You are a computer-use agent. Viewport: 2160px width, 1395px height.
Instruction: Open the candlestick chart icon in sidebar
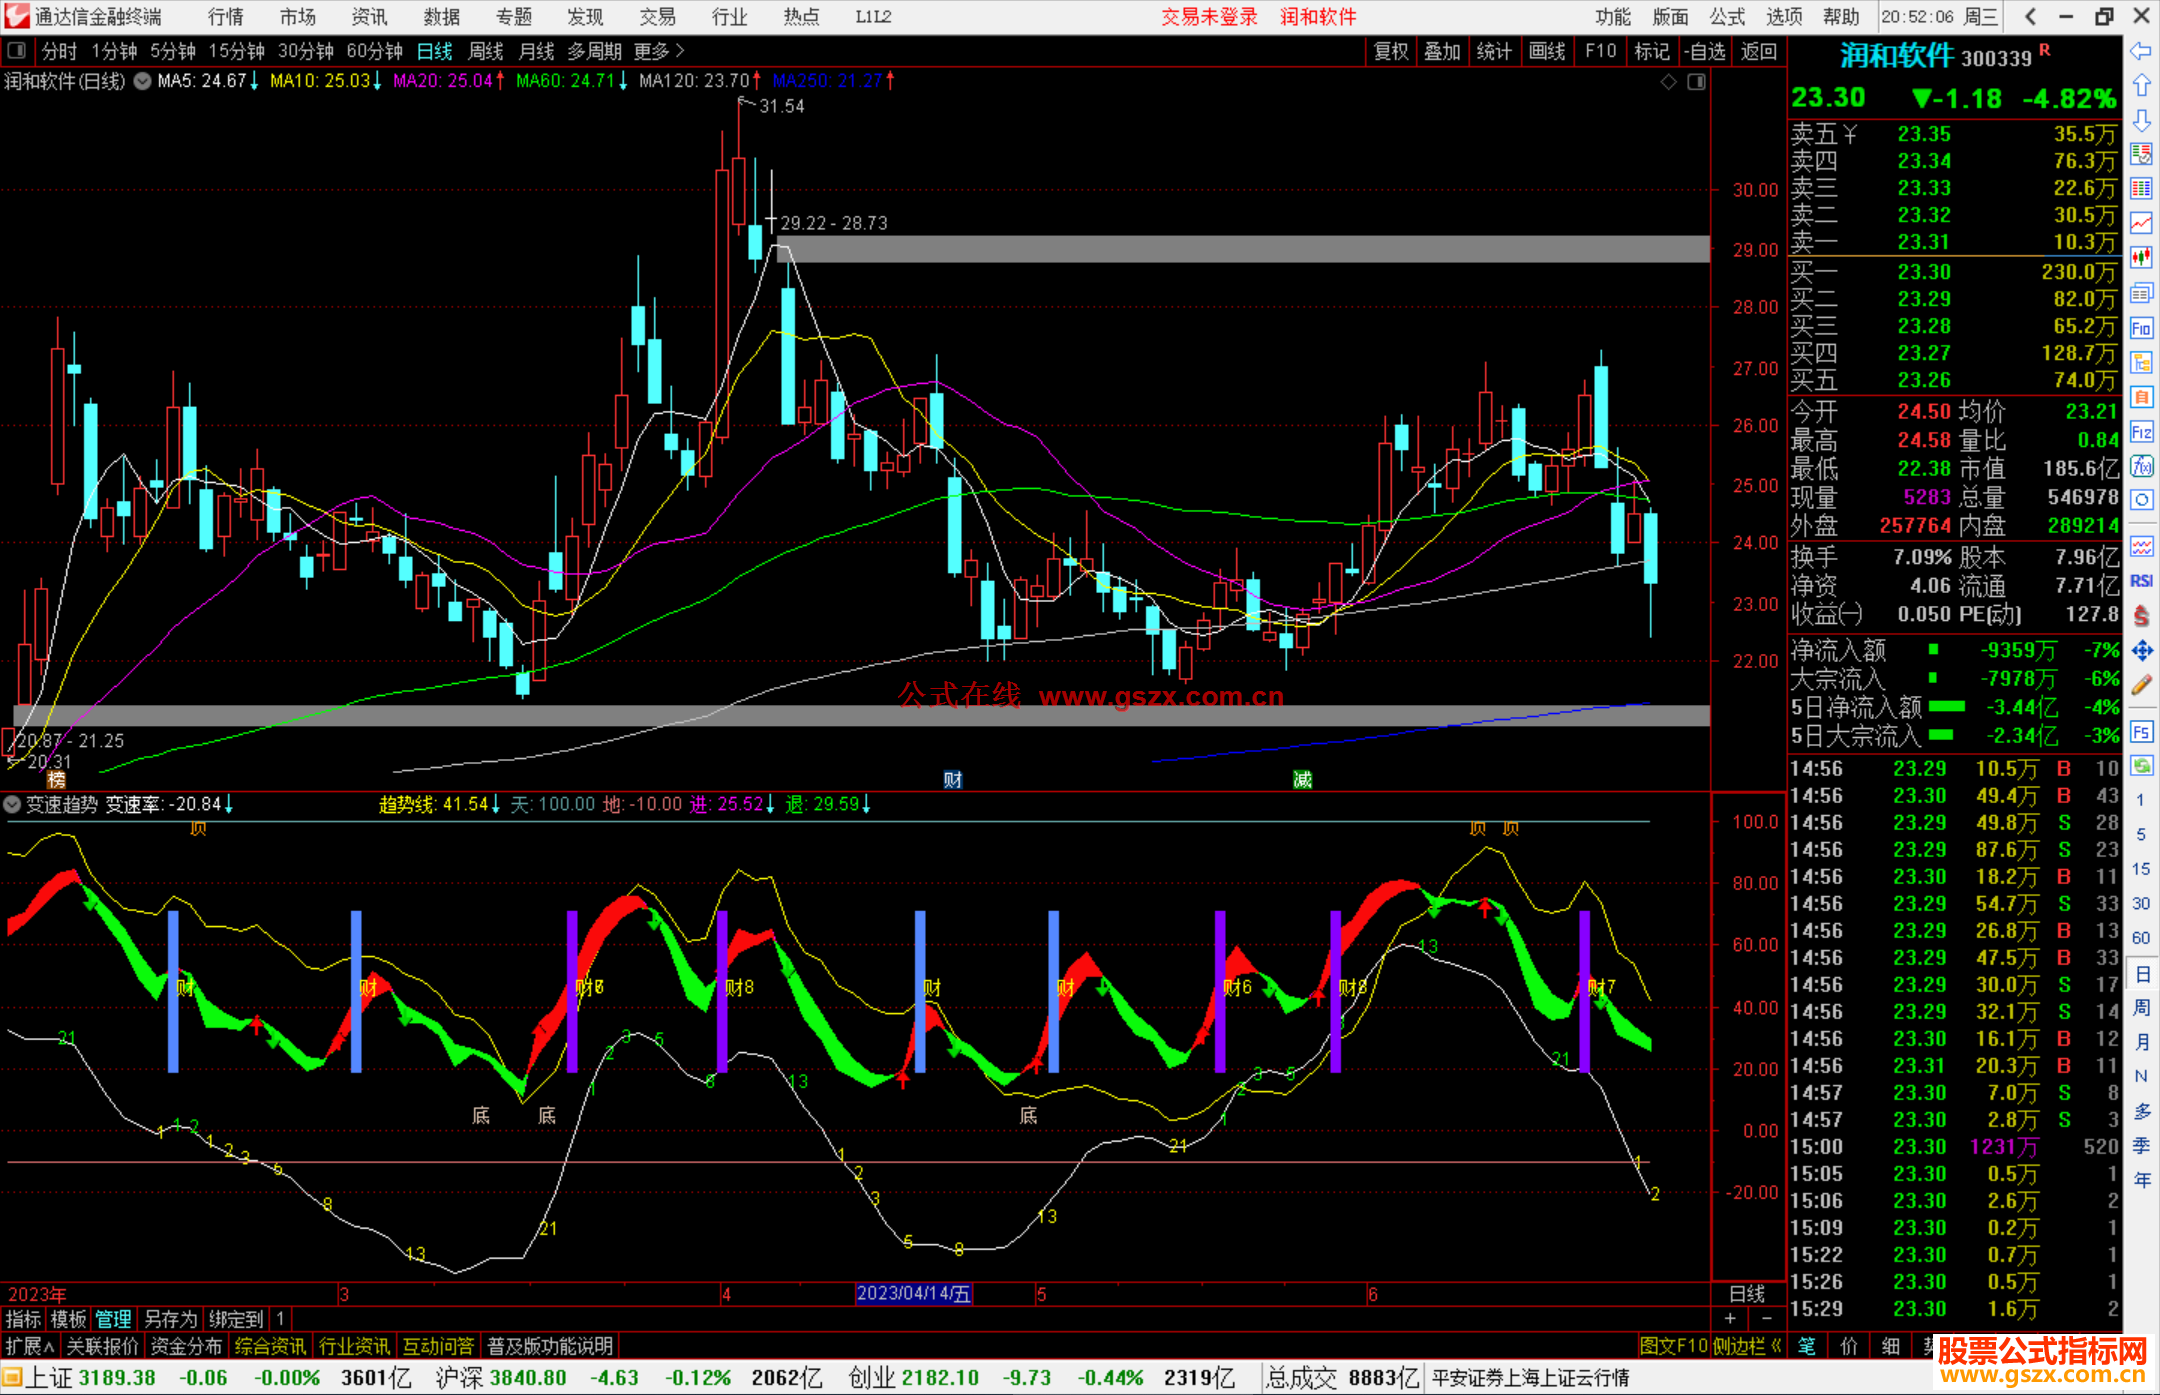2141,258
